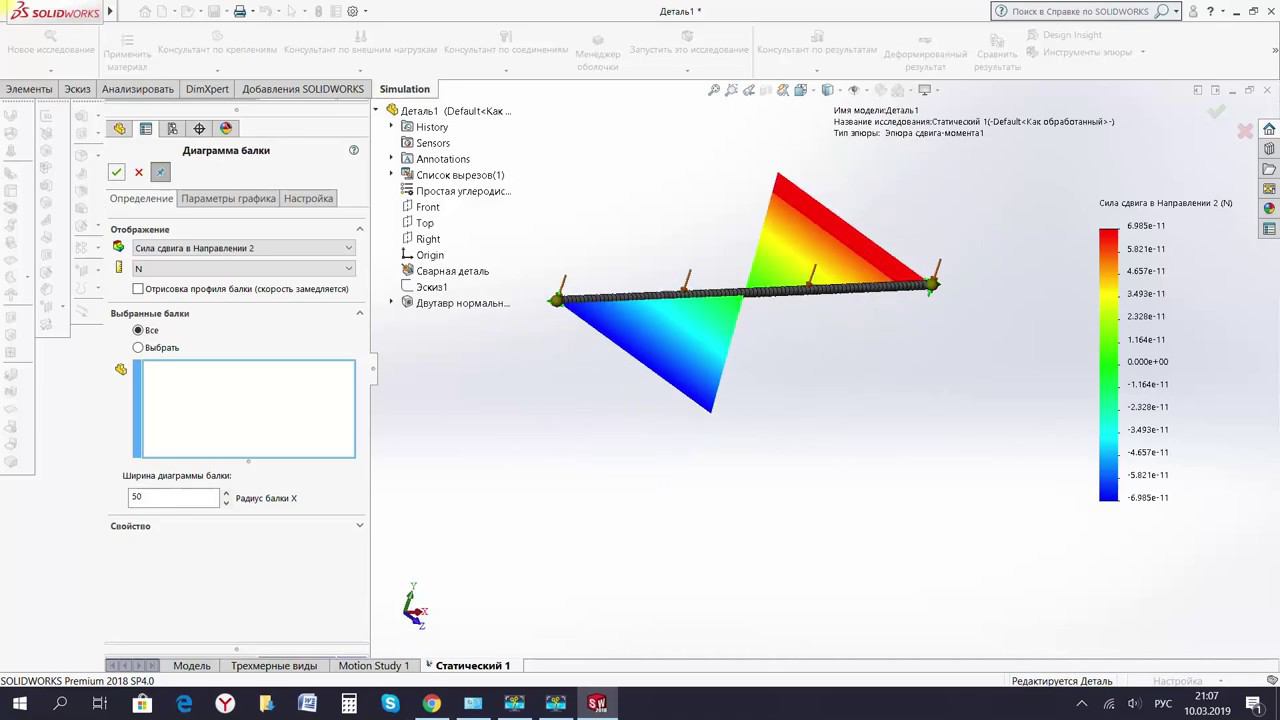Open the DisplayManager color-ball tab icon
This screenshot has width=1280, height=720.
(225, 128)
